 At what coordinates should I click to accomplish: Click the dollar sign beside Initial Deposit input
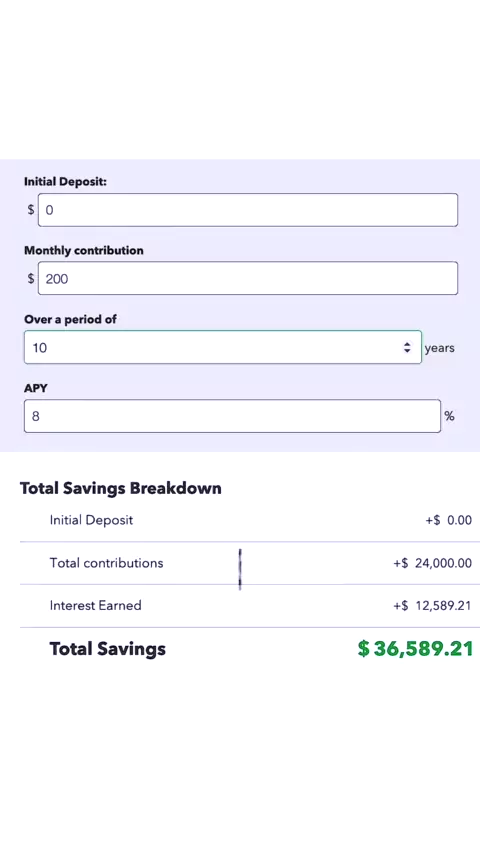(31, 210)
